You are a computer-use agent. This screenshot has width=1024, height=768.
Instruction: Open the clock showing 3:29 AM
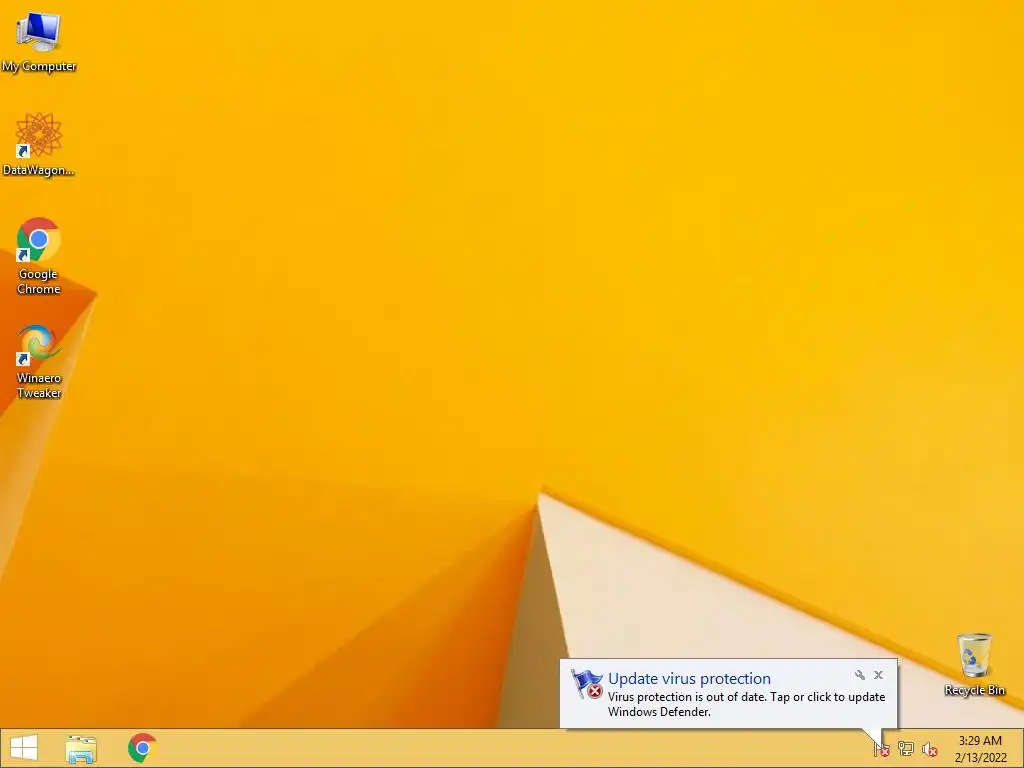(x=980, y=748)
